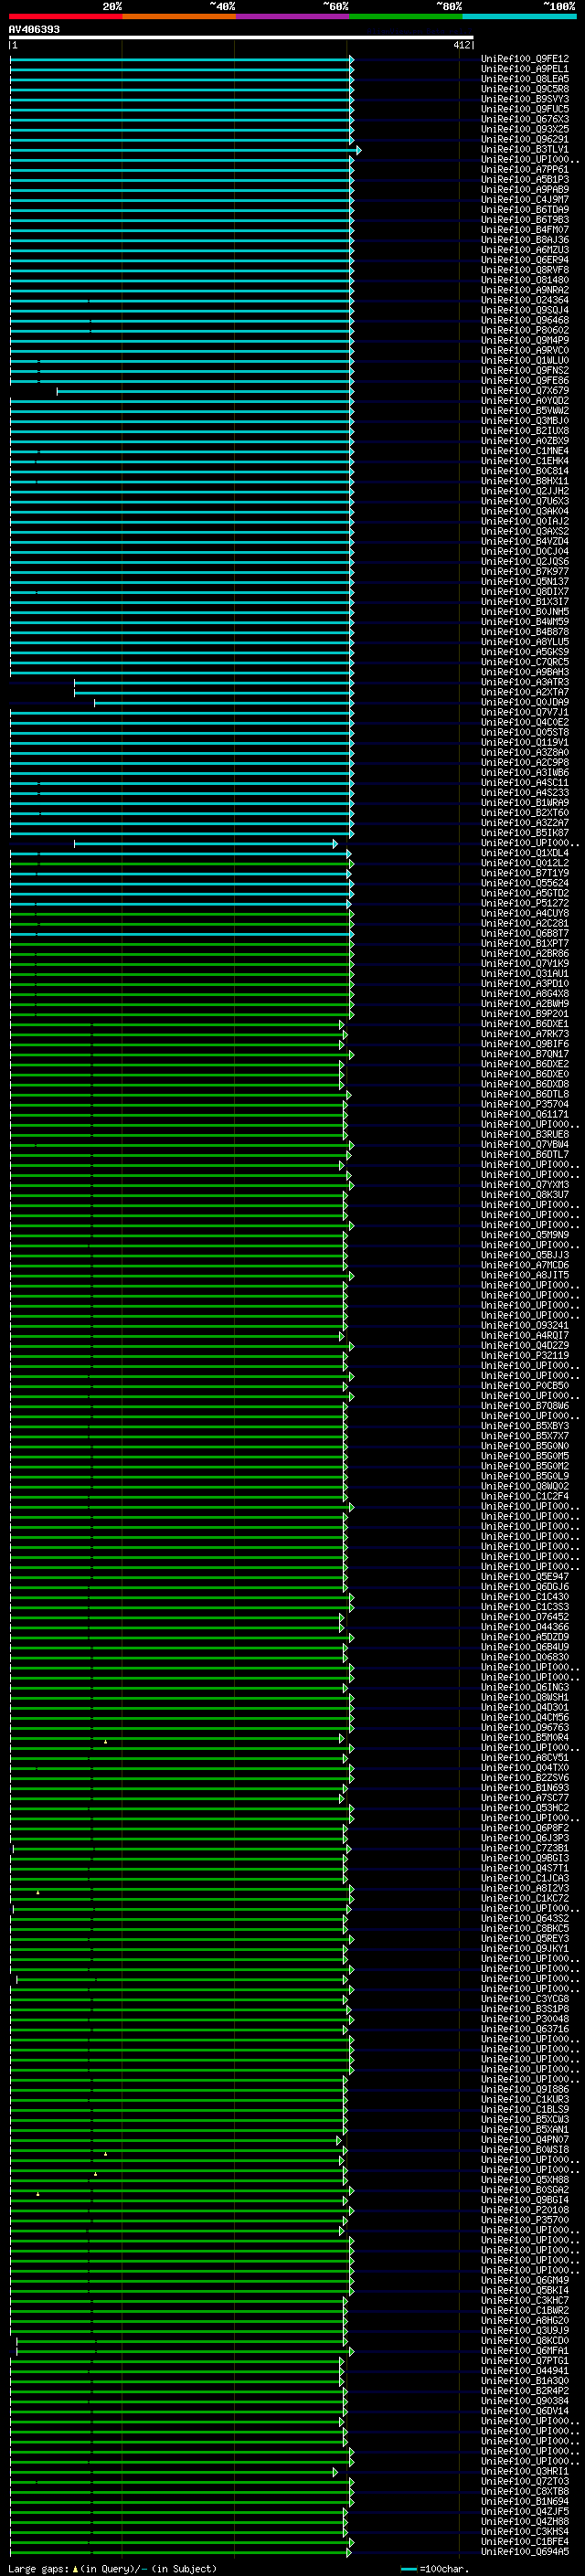Image resolution: width=585 pixels, height=2576 pixels.
Task: Select hit label UniRef100_B4FM07
Action: (x=525, y=230)
